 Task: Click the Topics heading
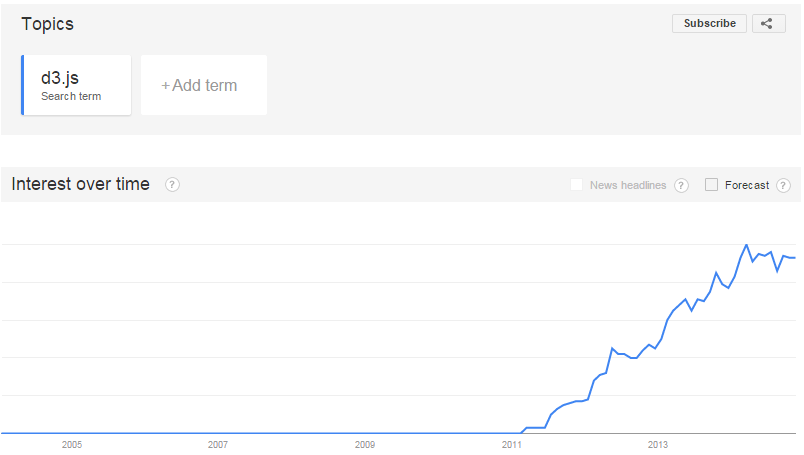(47, 24)
